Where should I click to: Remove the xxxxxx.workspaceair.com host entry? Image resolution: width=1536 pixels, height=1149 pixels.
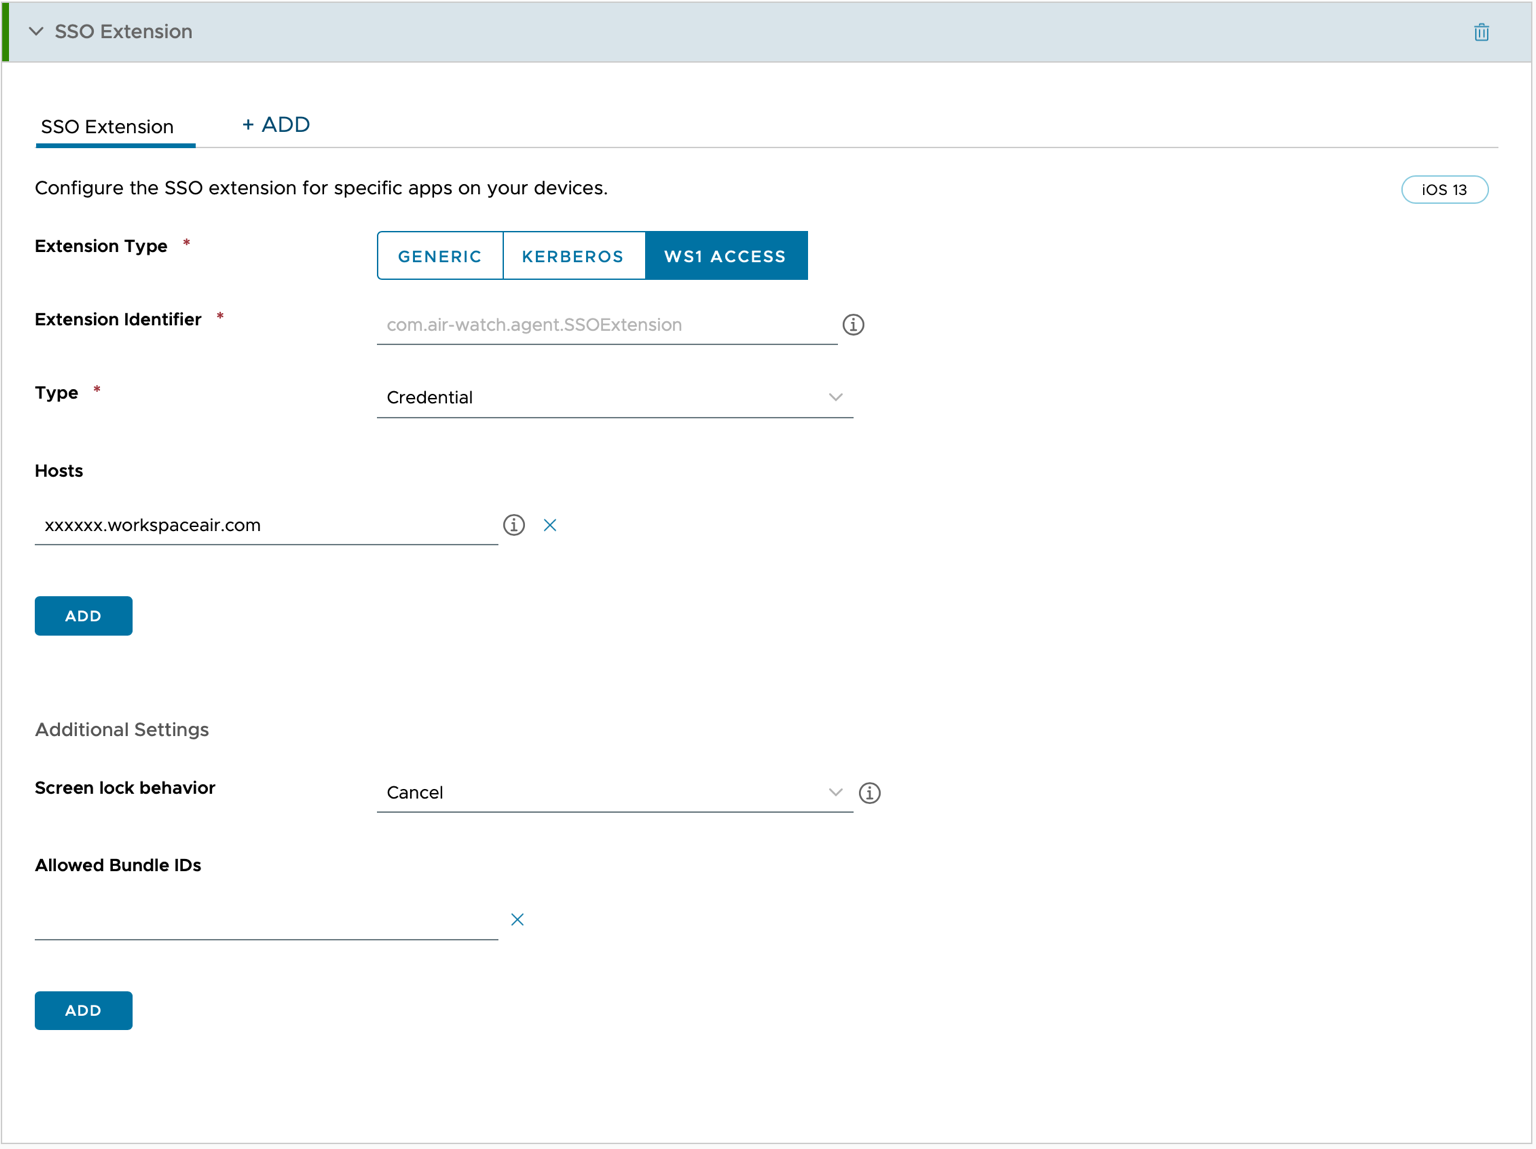pyautogui.click(x=550, y=525)
